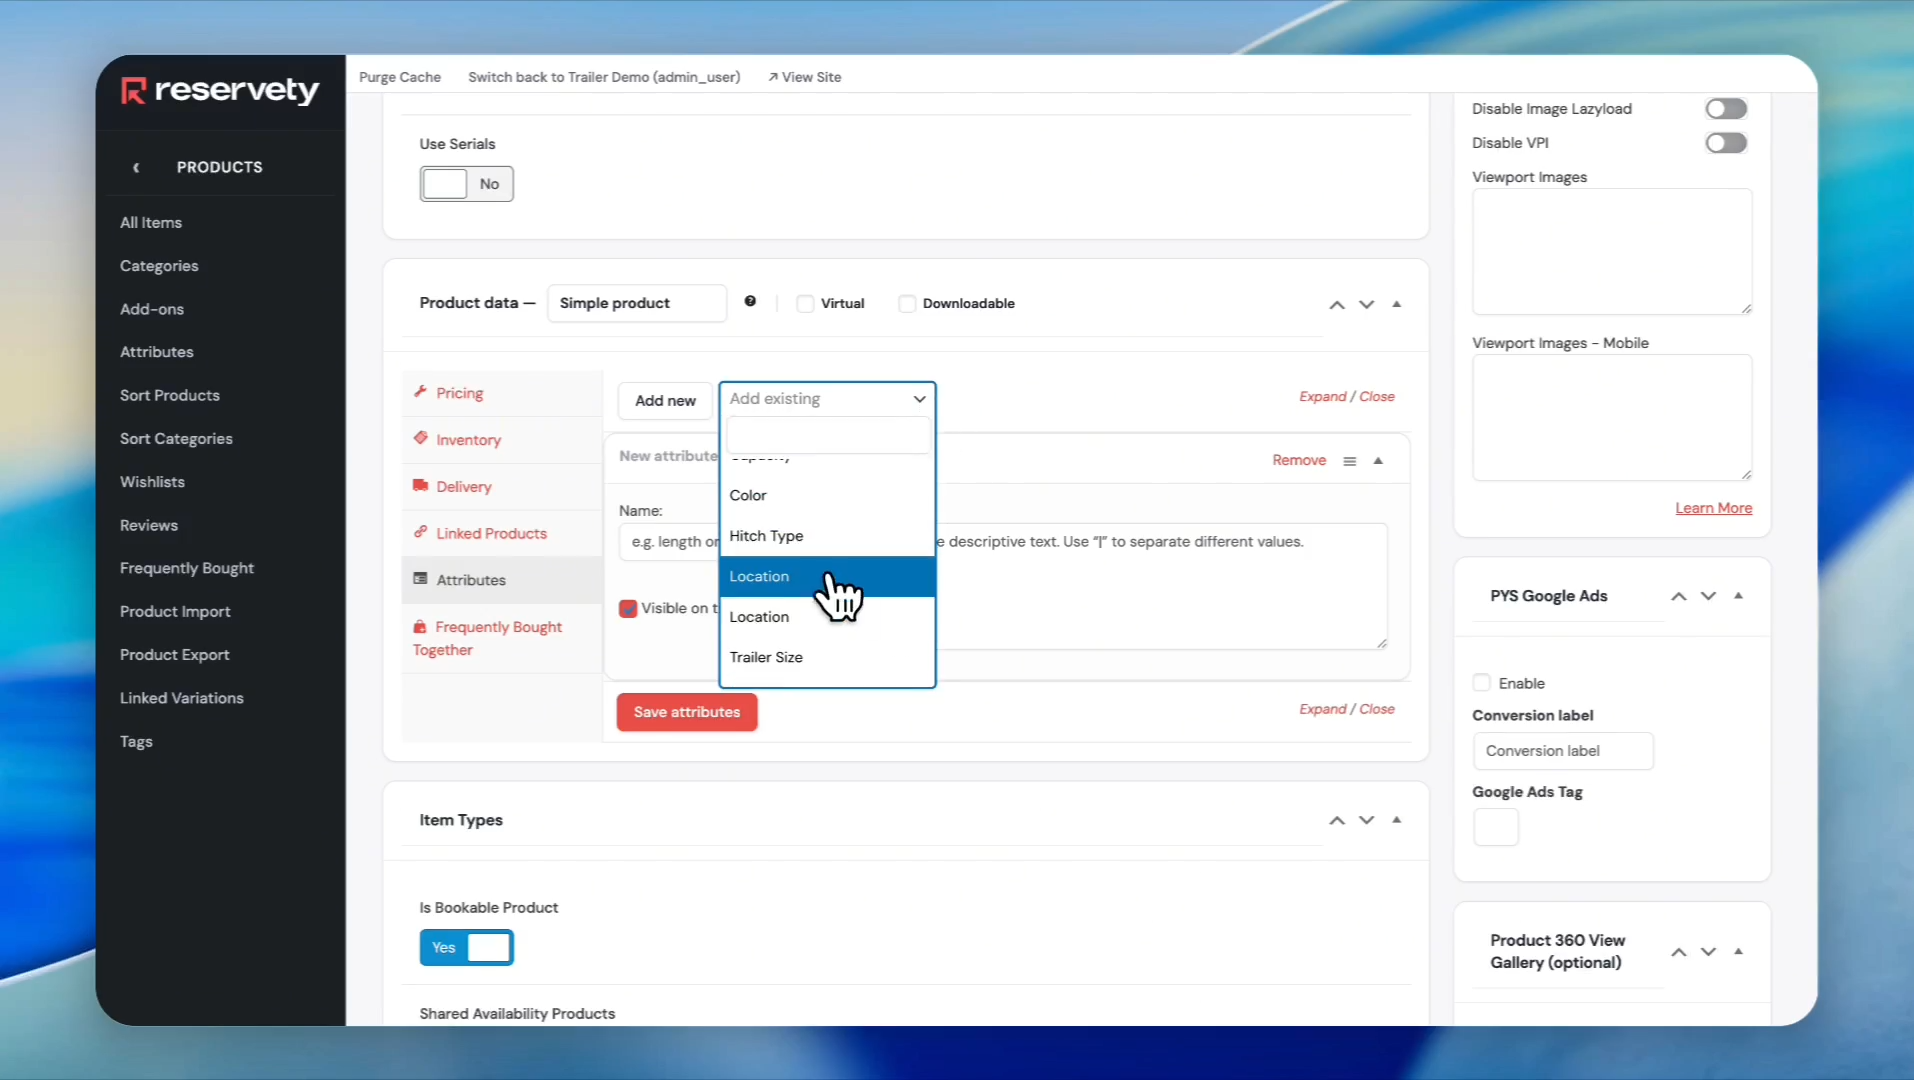This screenshot has width=1914, height=1080.
Task: Grab the attribute reorder handle icon
Action: click(1349, 461)
